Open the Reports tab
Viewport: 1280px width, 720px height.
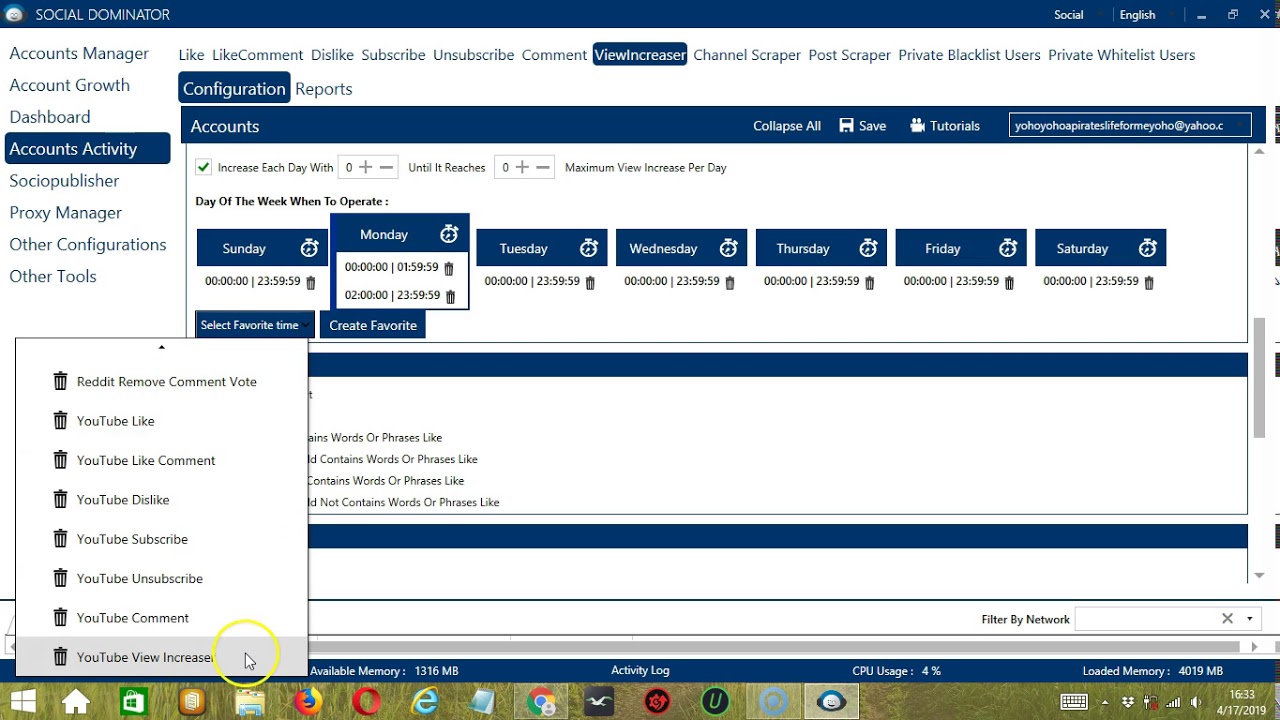[x=323, y=89]
